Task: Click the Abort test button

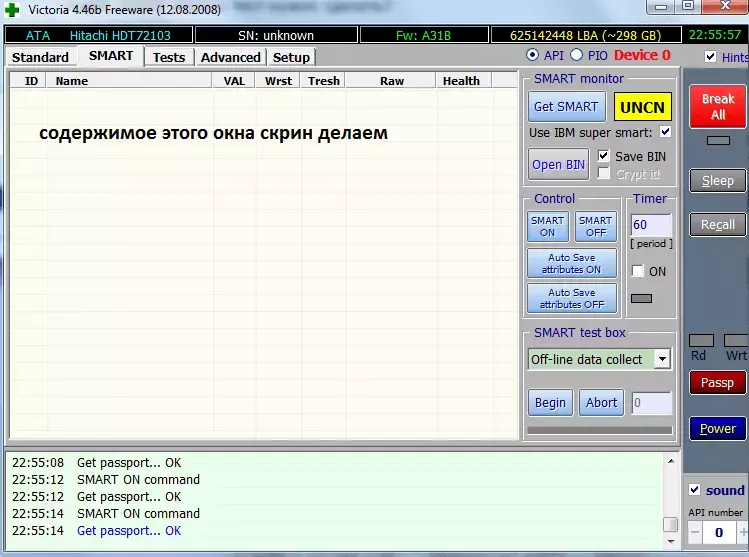Action: pyautogui.click(x=601, y=403)
